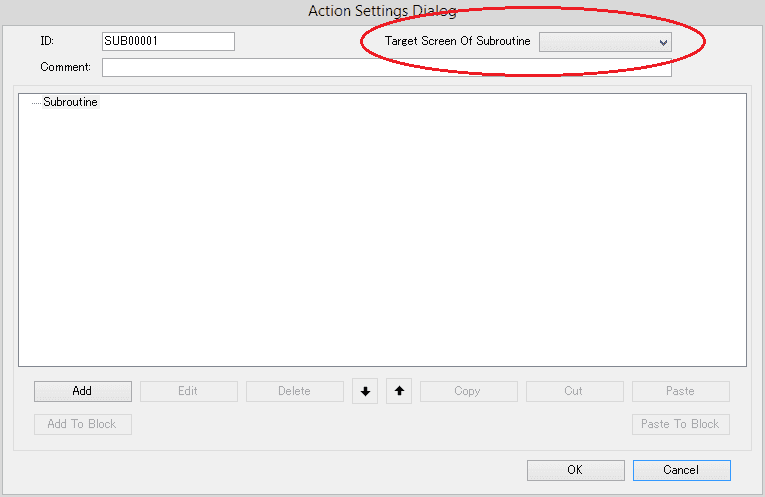765x497 pixels.
Task: Click inside the Comment text field
Action: [386, 68]
